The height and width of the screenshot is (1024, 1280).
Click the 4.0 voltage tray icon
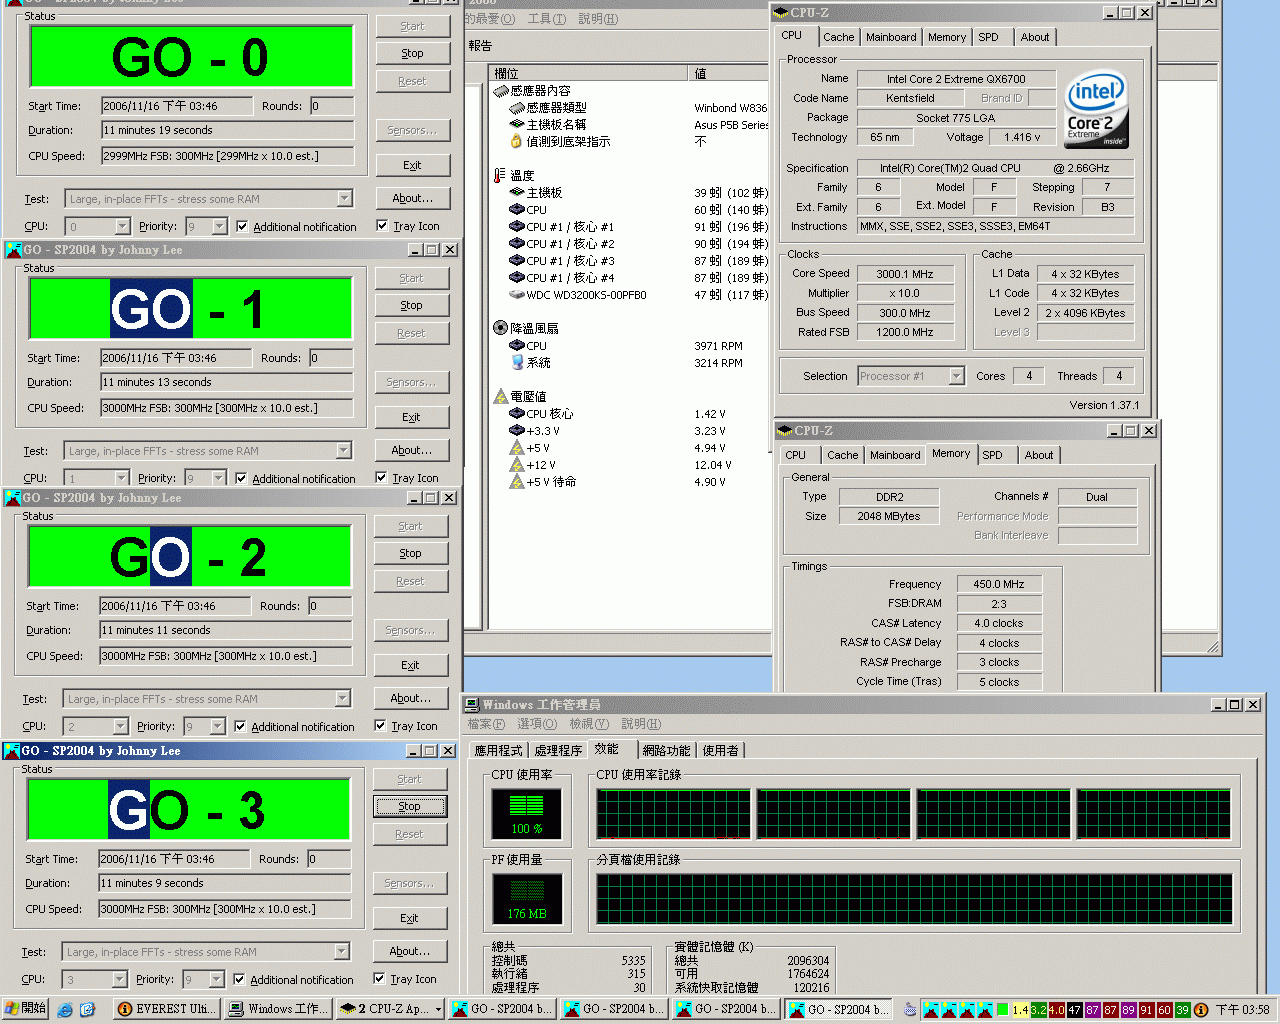[x=1056, y=1010]
